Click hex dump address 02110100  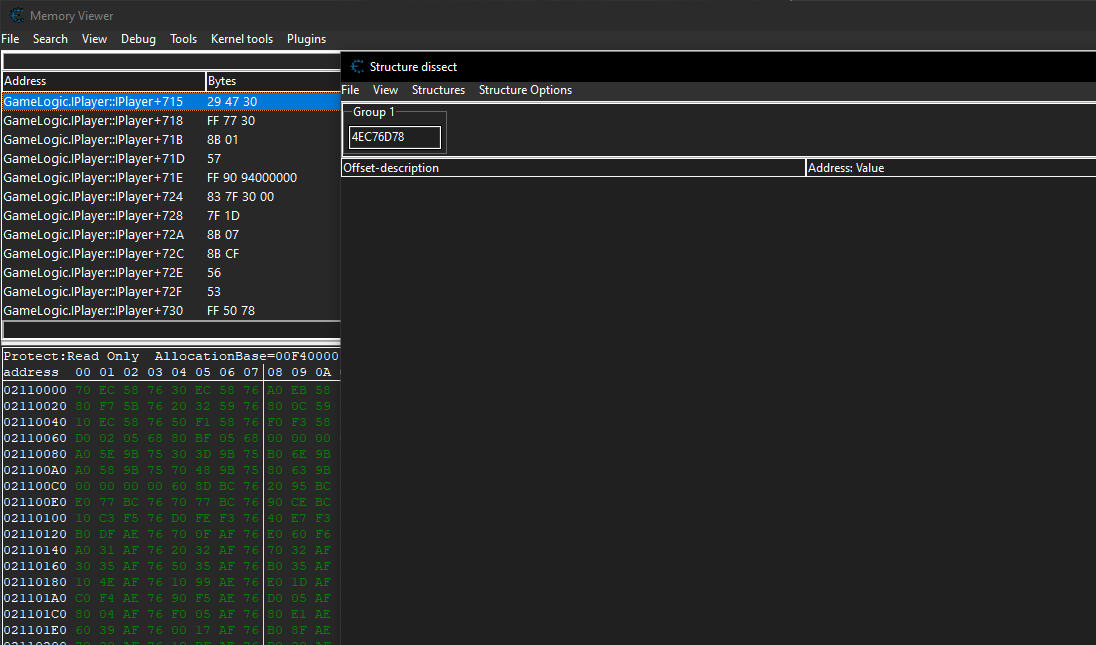(x=35, y=518)
